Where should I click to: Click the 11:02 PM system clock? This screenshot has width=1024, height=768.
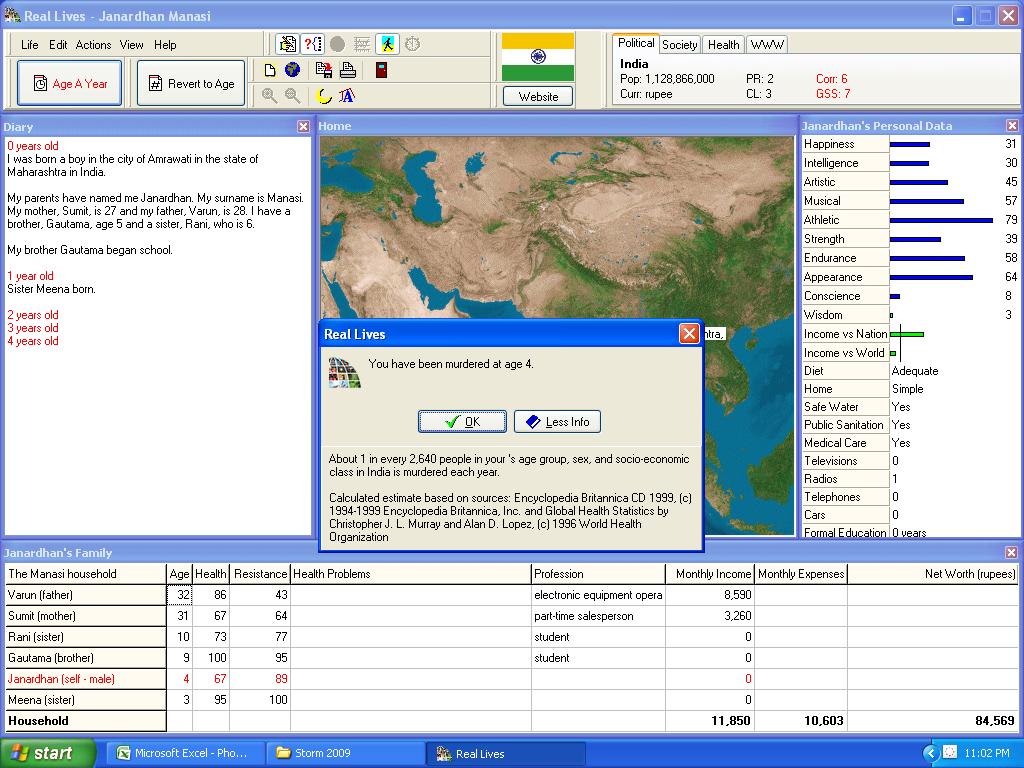(987, 753)
